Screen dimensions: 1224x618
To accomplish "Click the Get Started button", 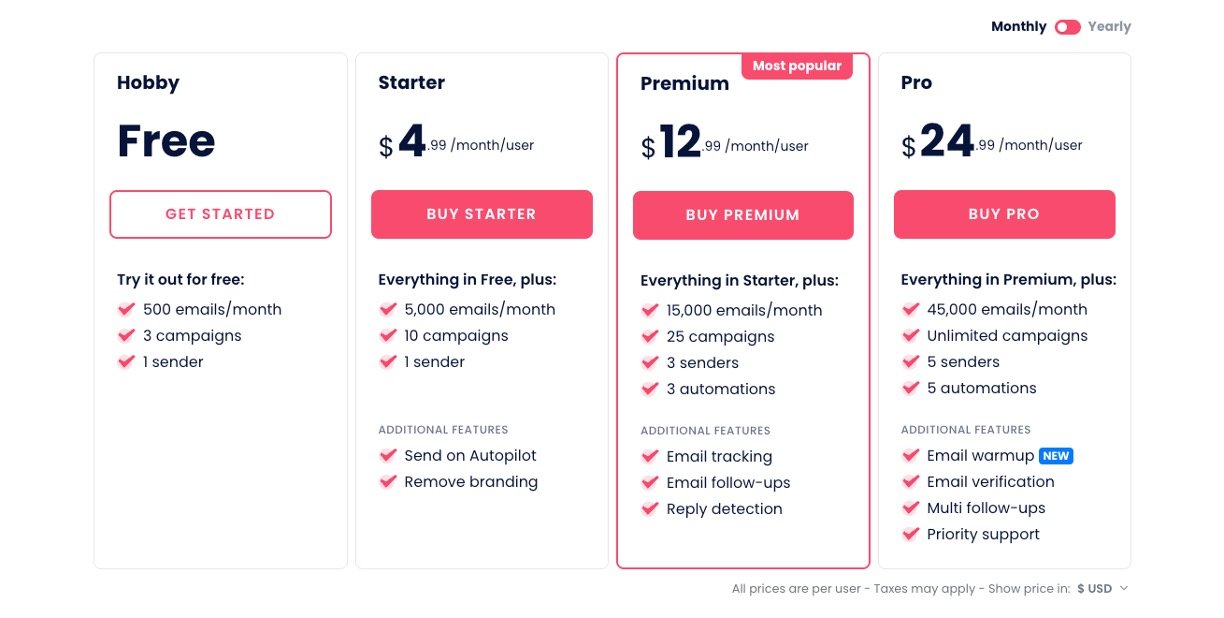I will [x=220, y=214].
